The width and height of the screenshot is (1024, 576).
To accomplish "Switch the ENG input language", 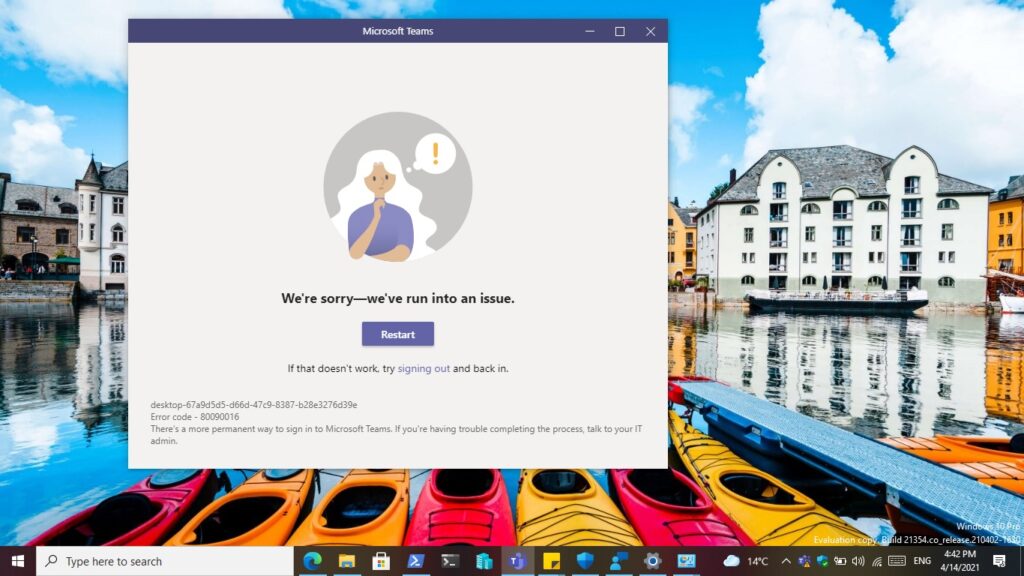I will click(922, 561).
